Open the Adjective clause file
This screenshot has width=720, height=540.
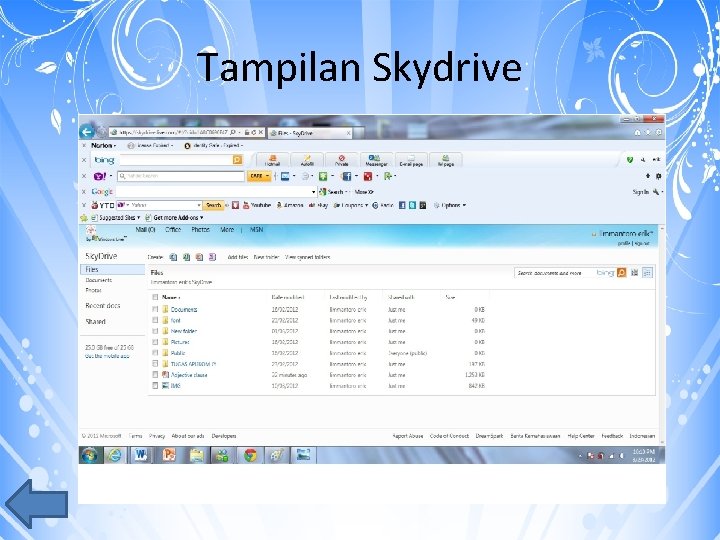(189, 375)
